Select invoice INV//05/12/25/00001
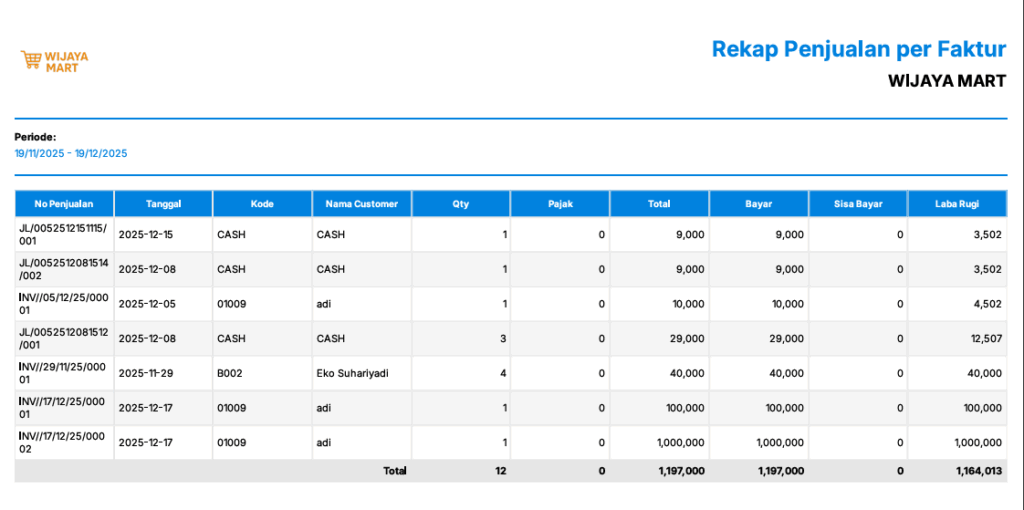This screenshot has width=1024, height=510. click(x=63, y=304)
